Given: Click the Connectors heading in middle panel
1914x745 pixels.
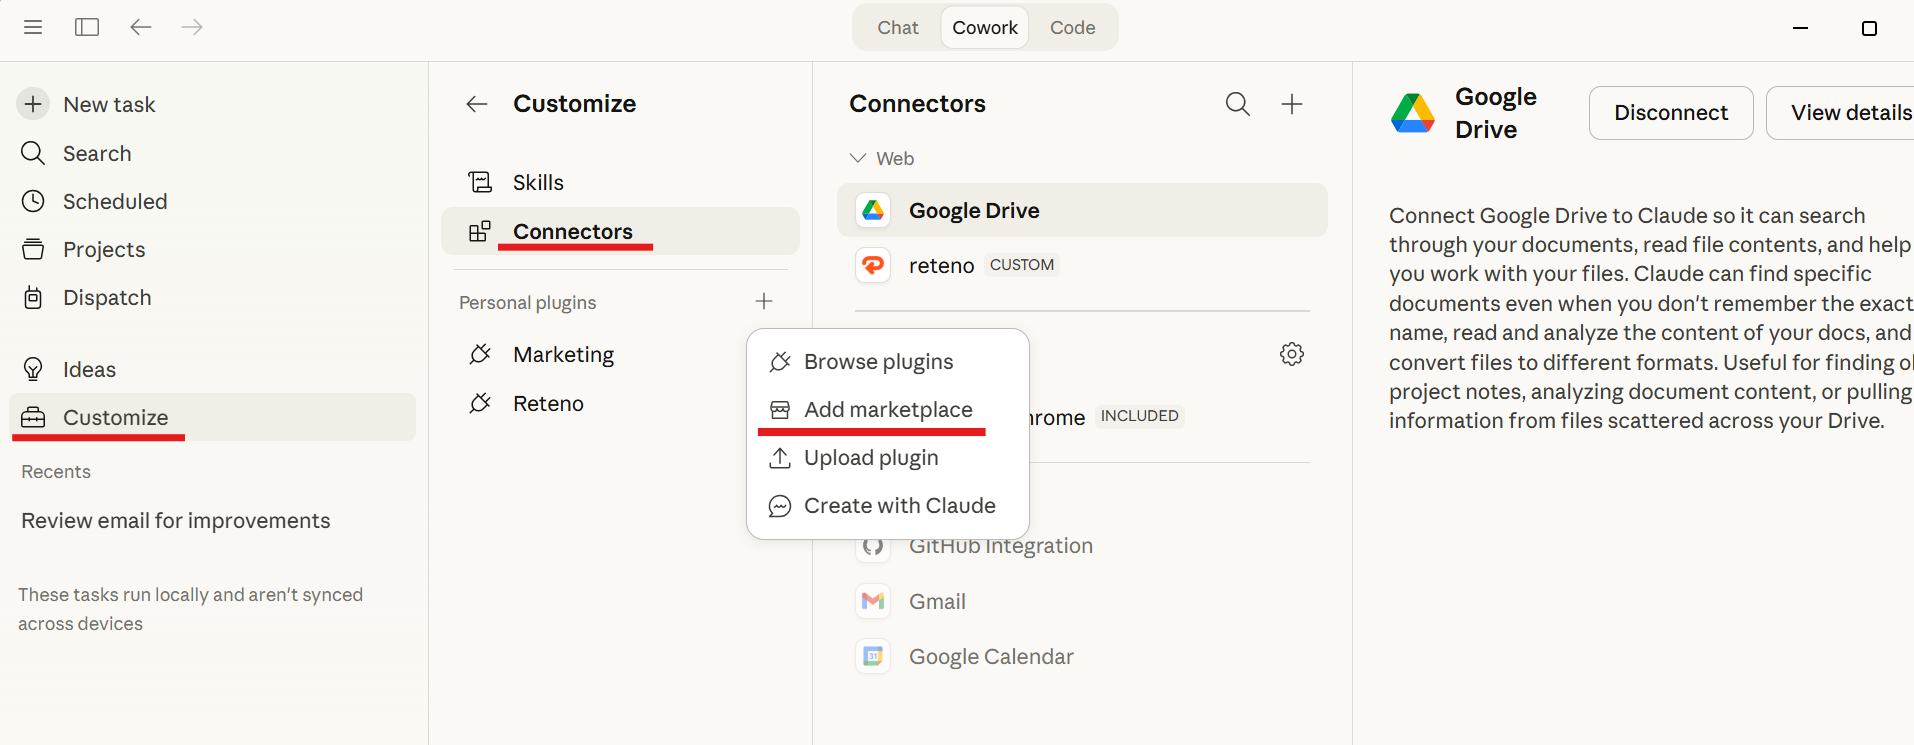Looking at the screenshot, I should click(x=917, y=104).
